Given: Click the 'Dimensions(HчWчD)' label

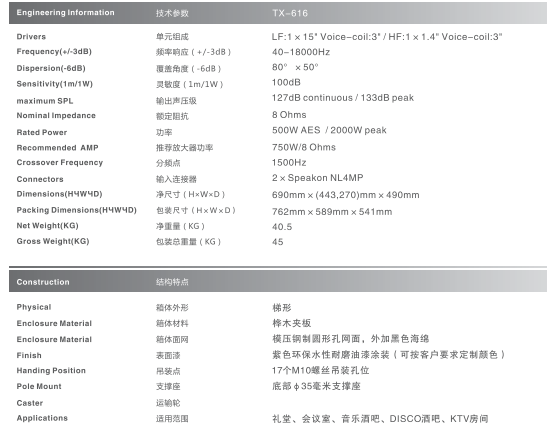Looking at the screenshot, I should click(59, 194).
